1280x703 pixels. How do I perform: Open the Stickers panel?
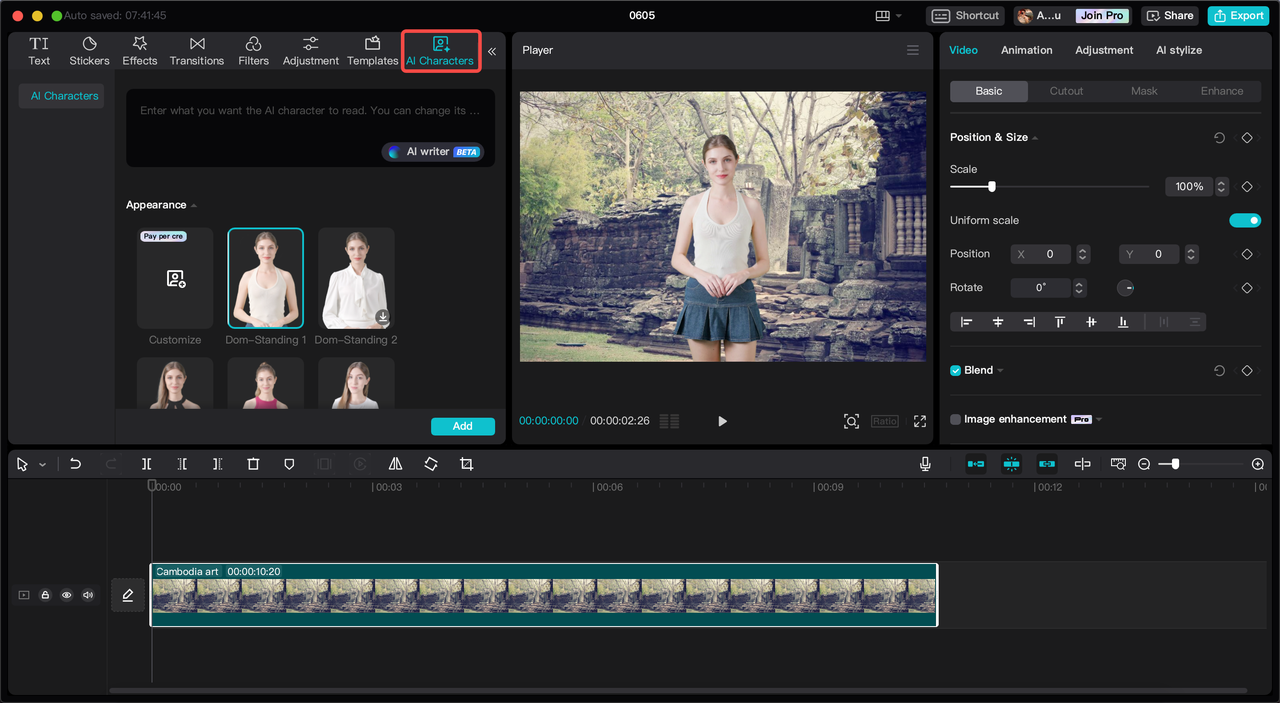click(89, 51)
